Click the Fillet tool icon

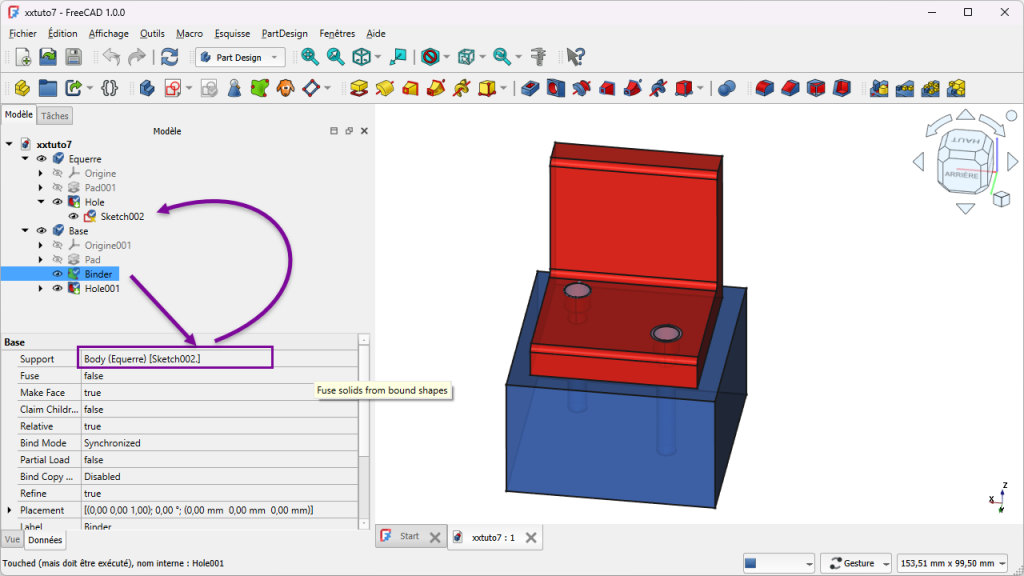(765, 88)
